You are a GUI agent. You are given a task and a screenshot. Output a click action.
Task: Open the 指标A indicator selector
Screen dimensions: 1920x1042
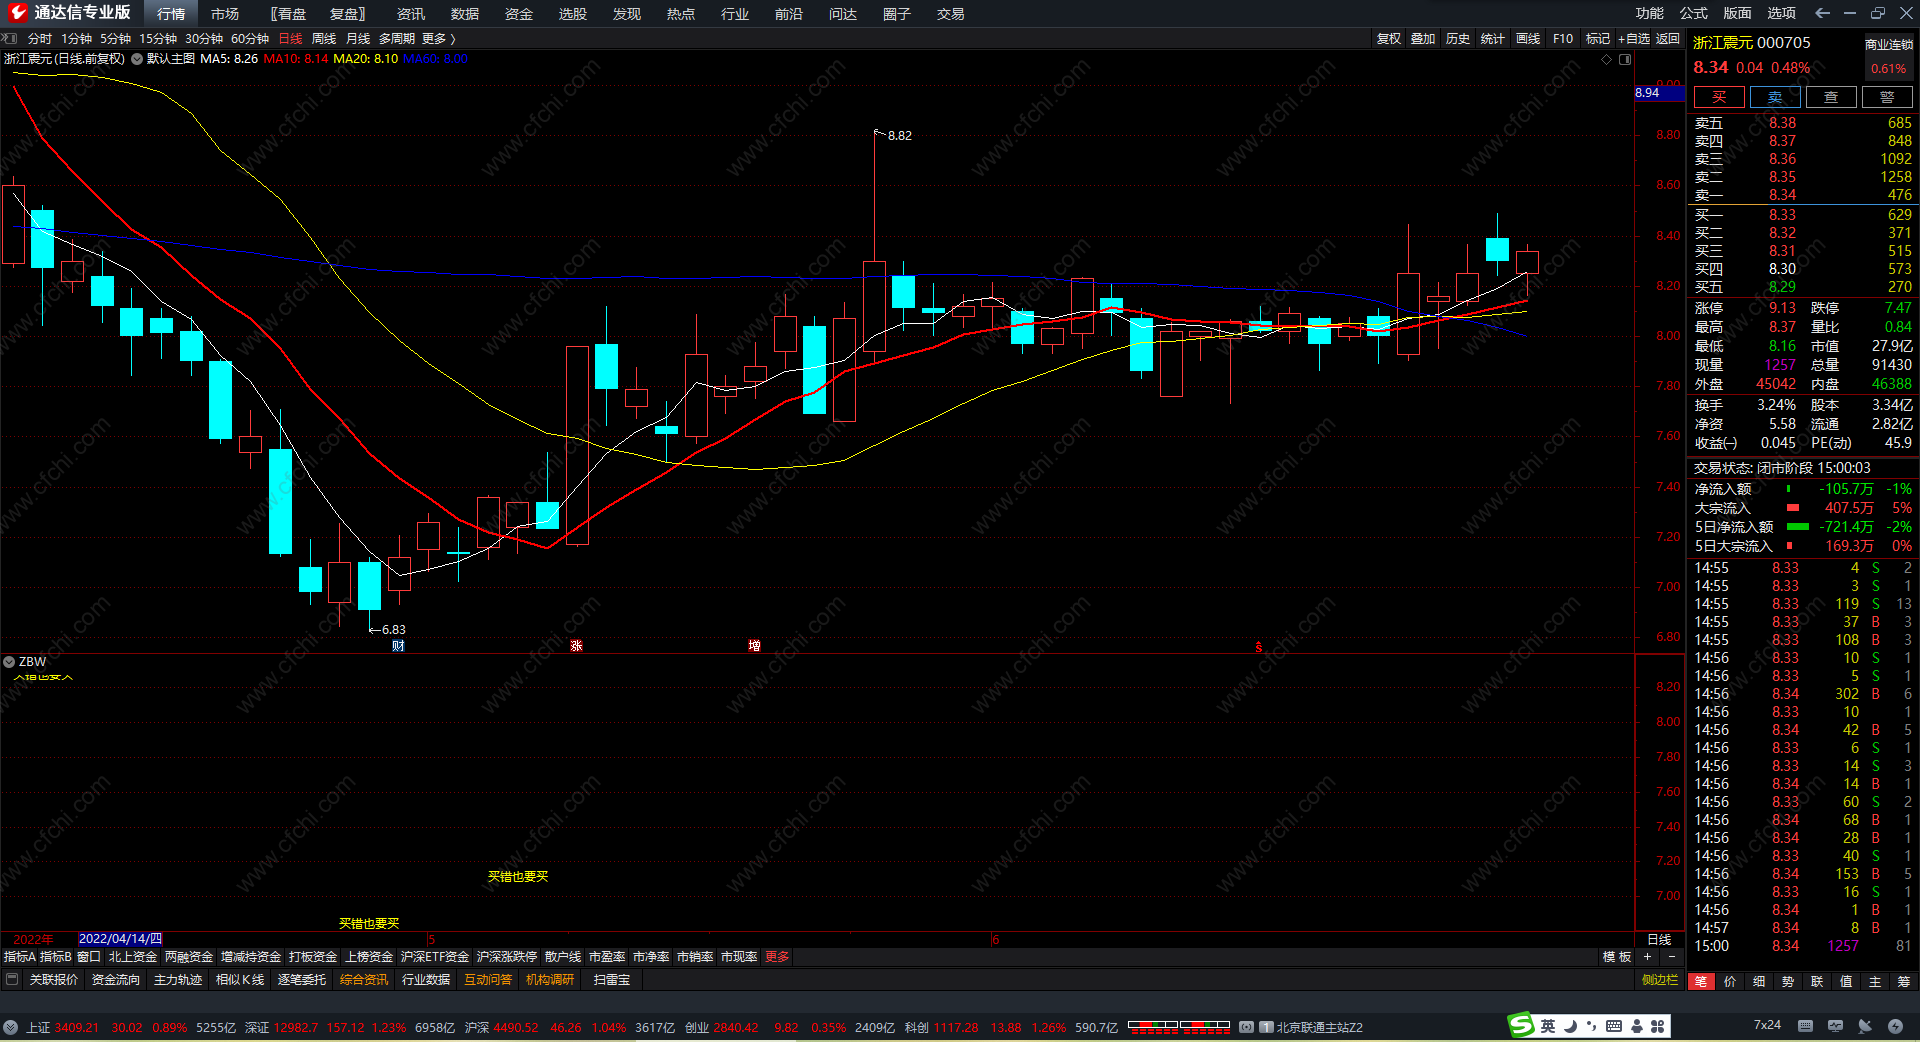20,957
